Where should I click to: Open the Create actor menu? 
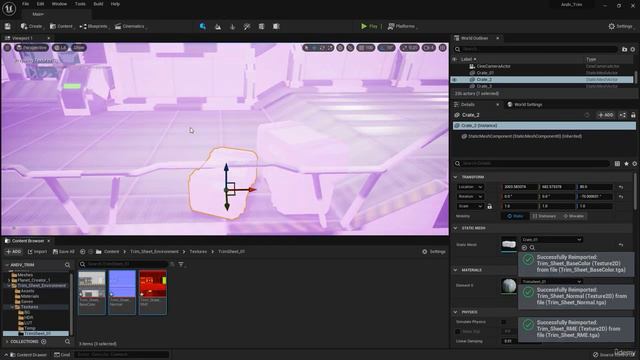pos(31,26)
